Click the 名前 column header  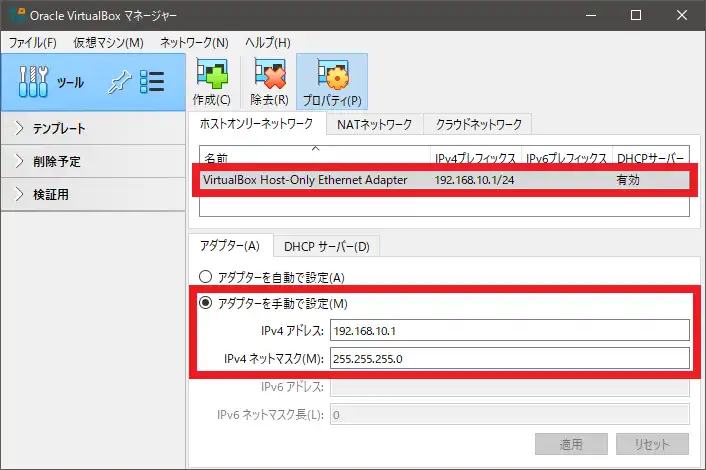tap(315, 157)
